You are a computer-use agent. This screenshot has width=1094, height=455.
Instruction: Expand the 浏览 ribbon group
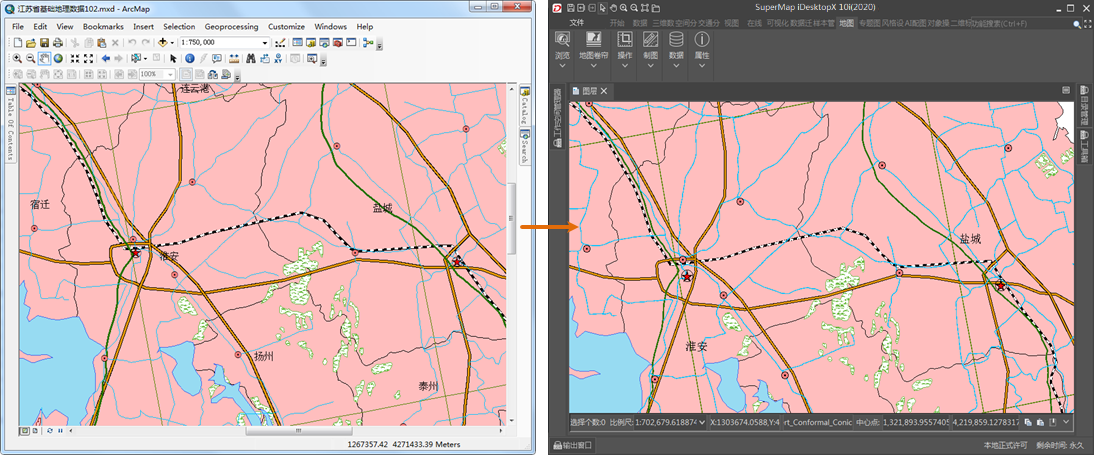click(562, 66)
